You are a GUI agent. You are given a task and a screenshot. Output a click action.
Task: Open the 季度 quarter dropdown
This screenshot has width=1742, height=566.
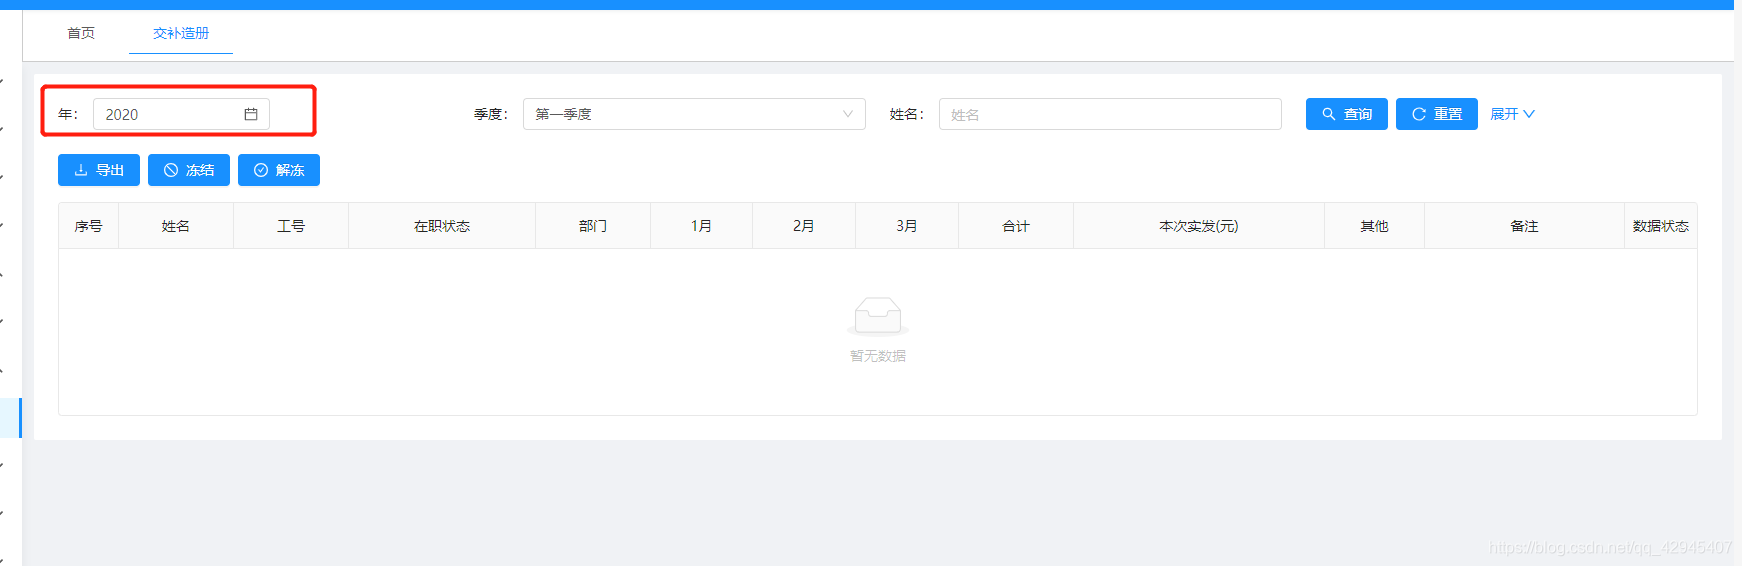pyautogui.click(x=694, y=114)
